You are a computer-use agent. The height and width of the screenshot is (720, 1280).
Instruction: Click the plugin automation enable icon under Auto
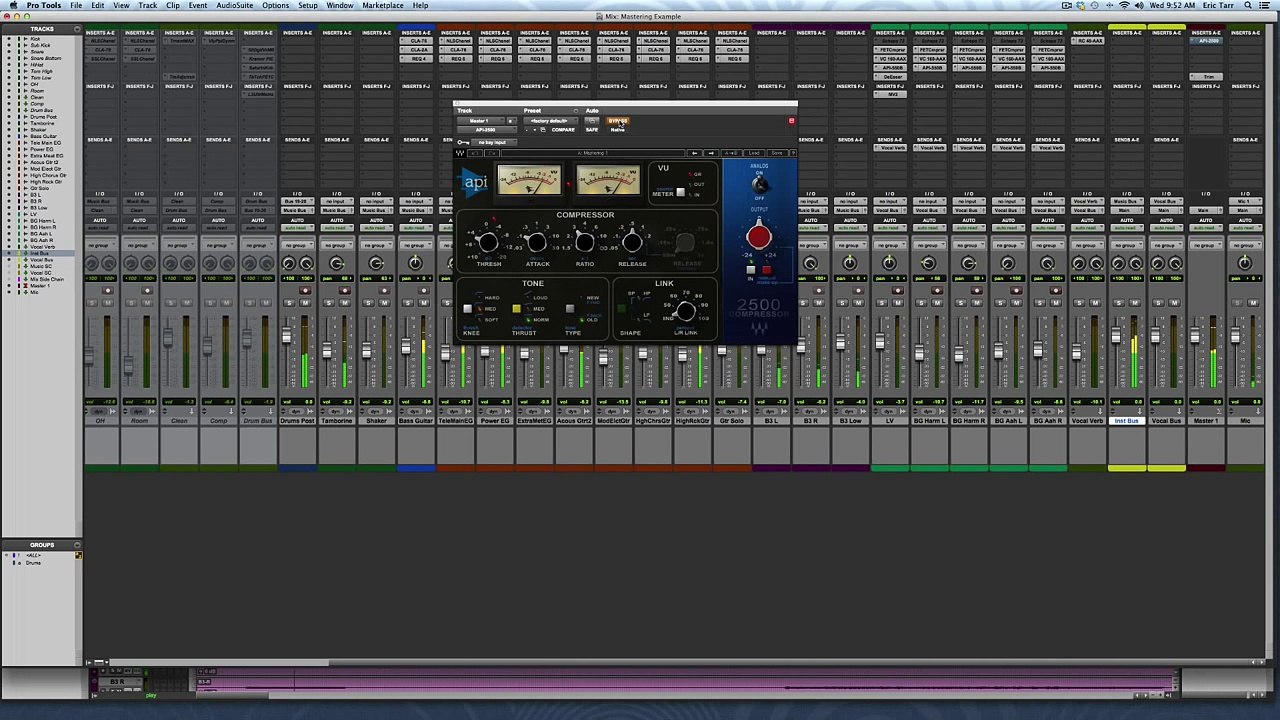pos(592,121)
